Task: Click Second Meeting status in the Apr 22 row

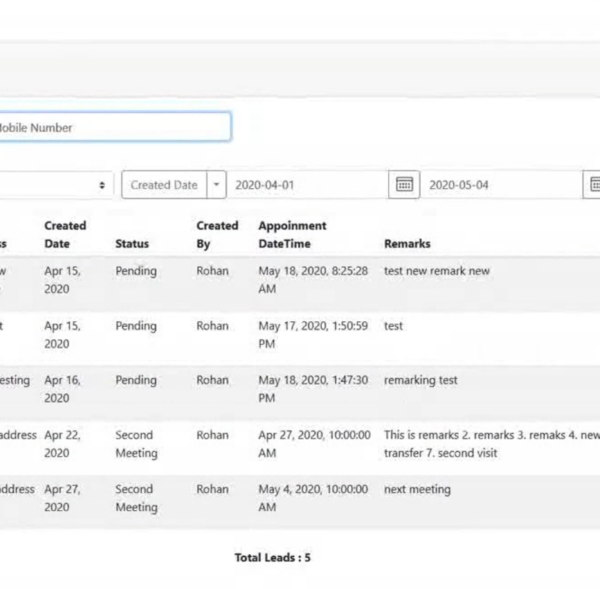Action: (x=136, y=444)
